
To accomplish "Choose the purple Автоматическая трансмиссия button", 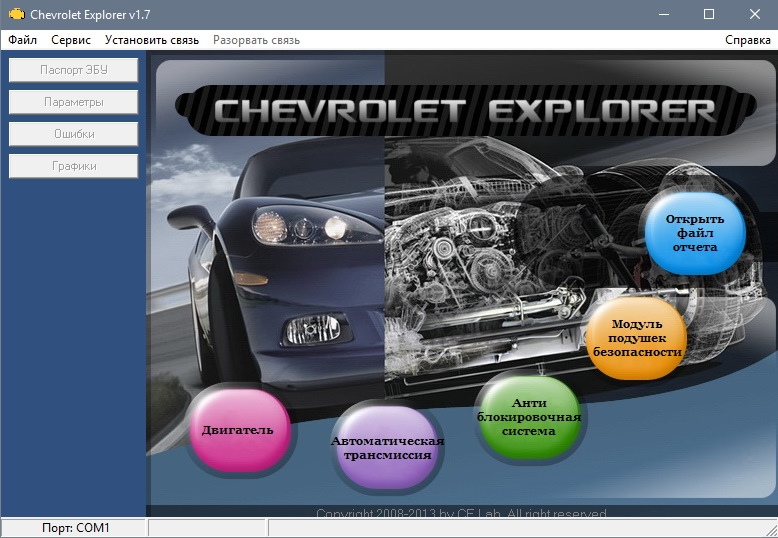I will click(387, 448).
